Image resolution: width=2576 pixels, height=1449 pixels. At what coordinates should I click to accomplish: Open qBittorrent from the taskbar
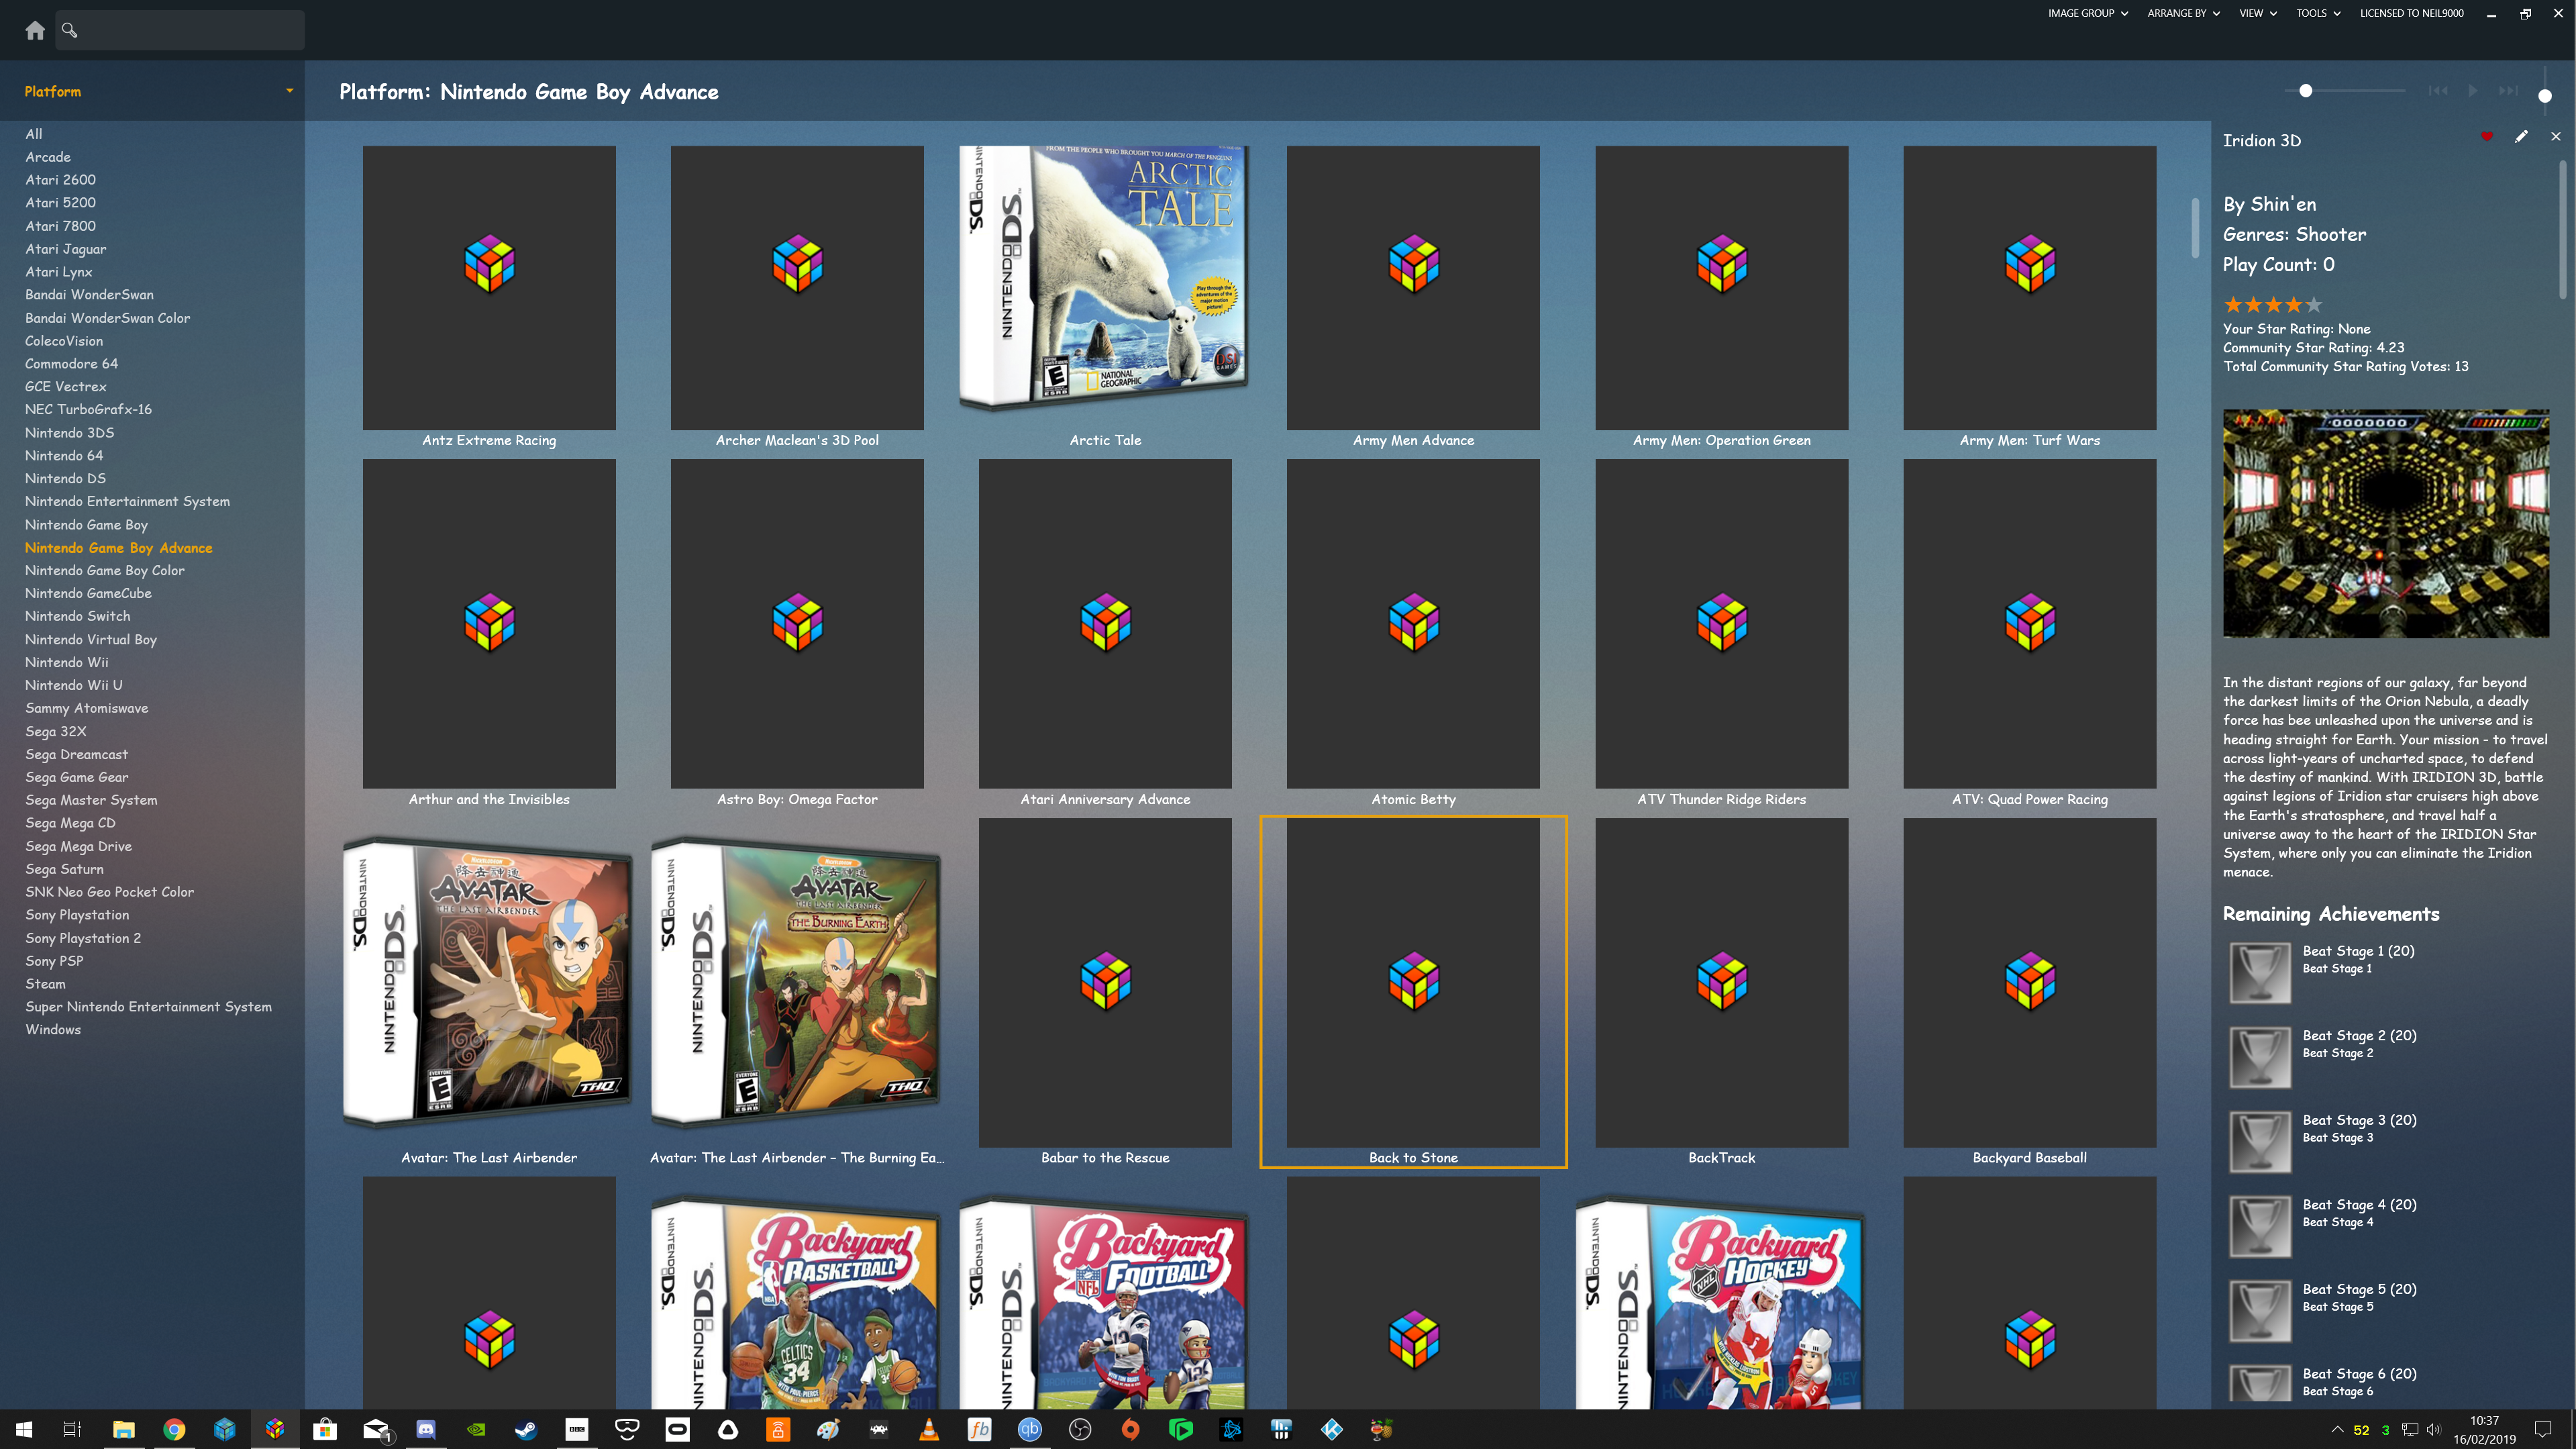click(x=1030, y=1429)
